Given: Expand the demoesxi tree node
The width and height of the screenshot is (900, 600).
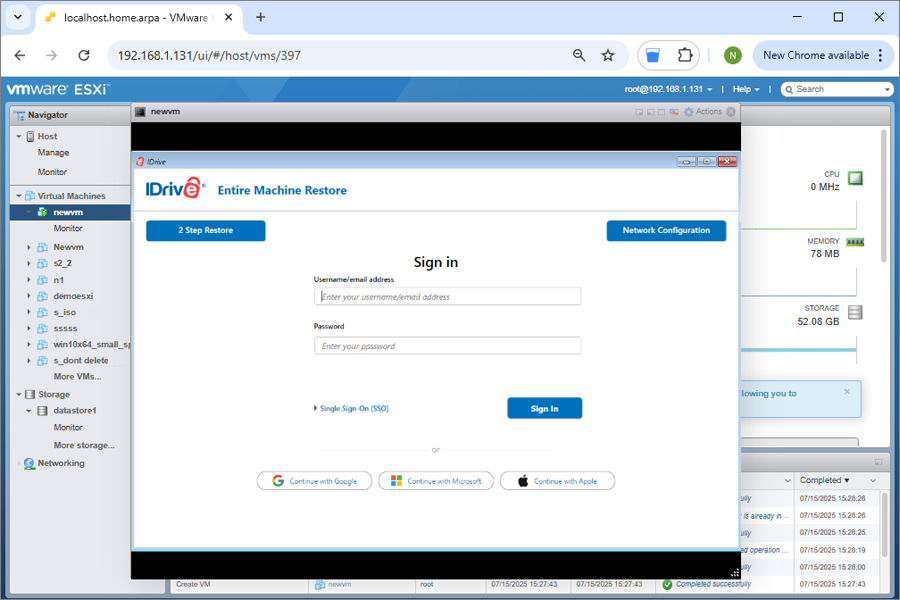Looking at the screenshot, I should pos(29,296).
